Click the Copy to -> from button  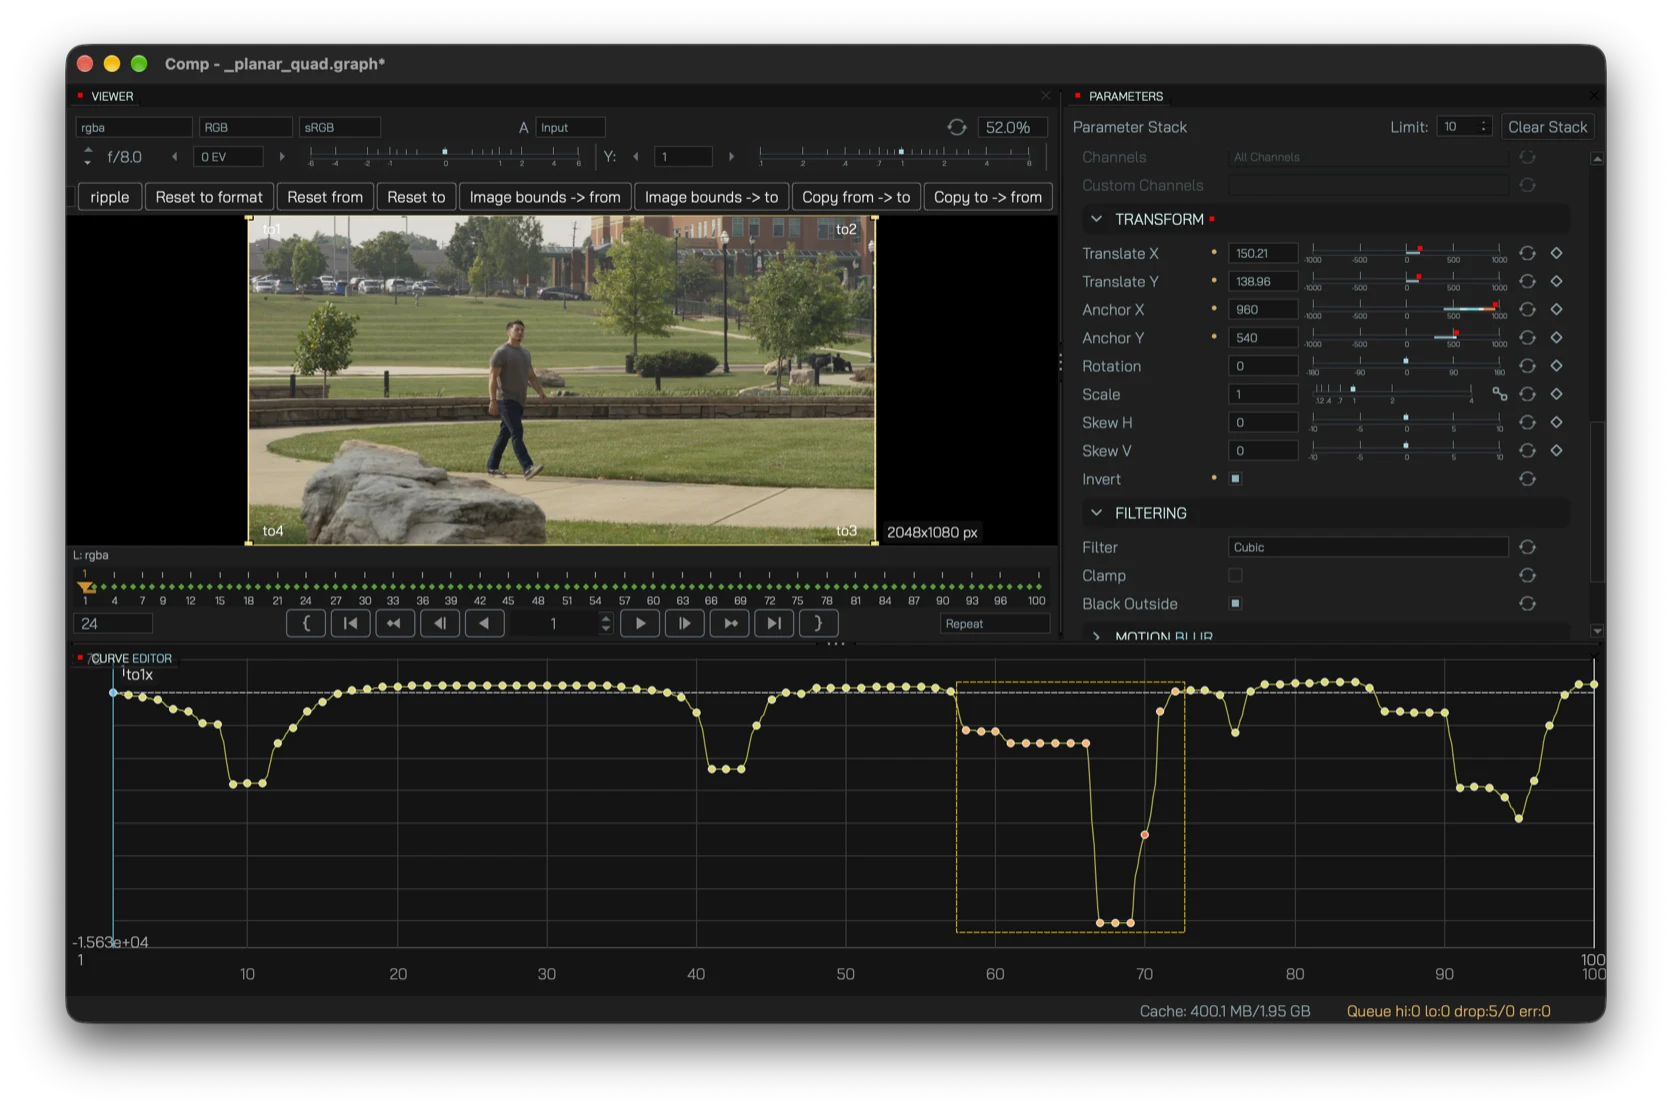point(988,197)
